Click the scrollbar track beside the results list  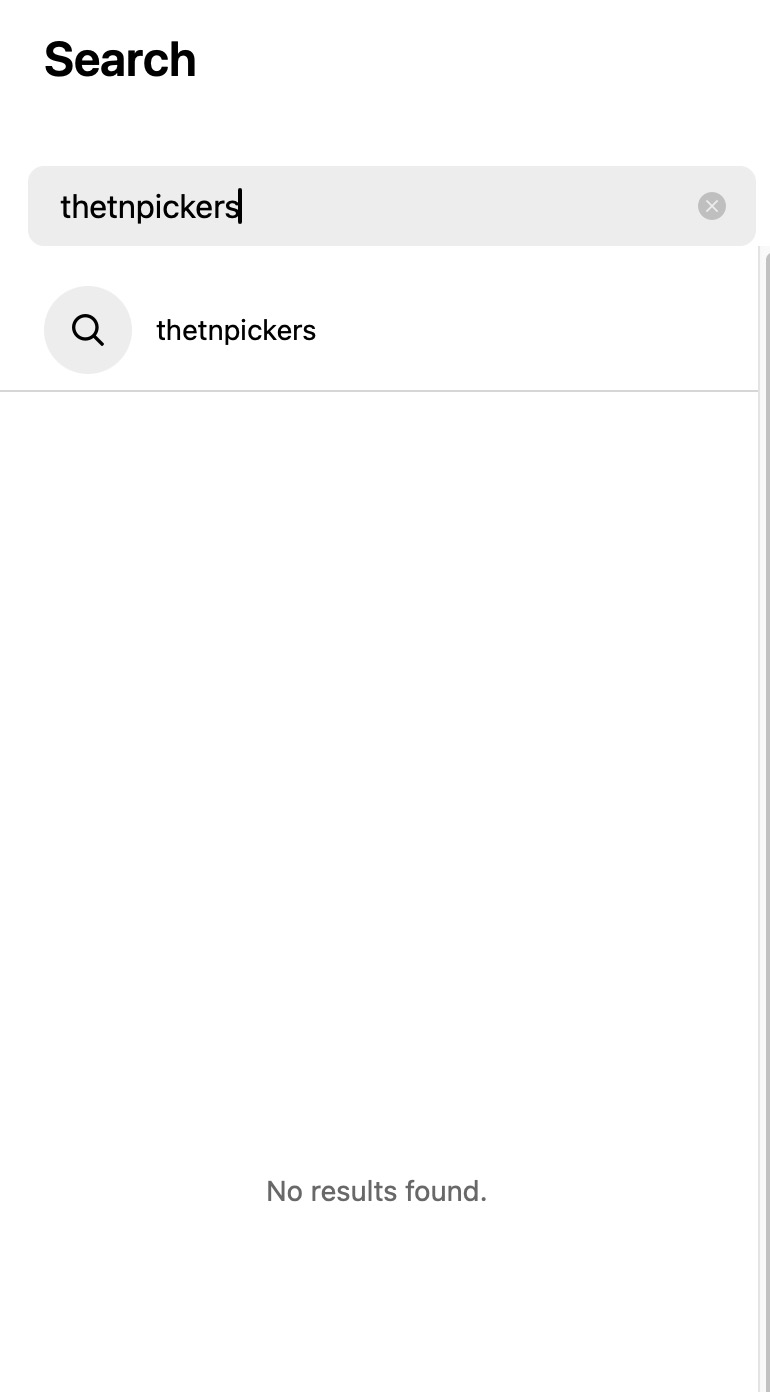[764, 819]
